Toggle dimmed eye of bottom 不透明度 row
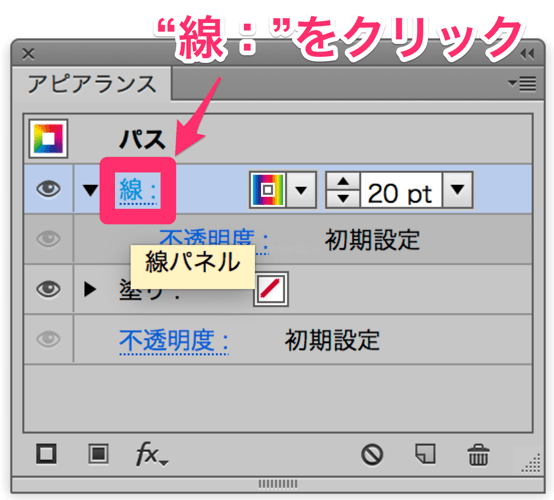Image resolution: width=554 pixels, height=500 pixels. coord(48,339)
